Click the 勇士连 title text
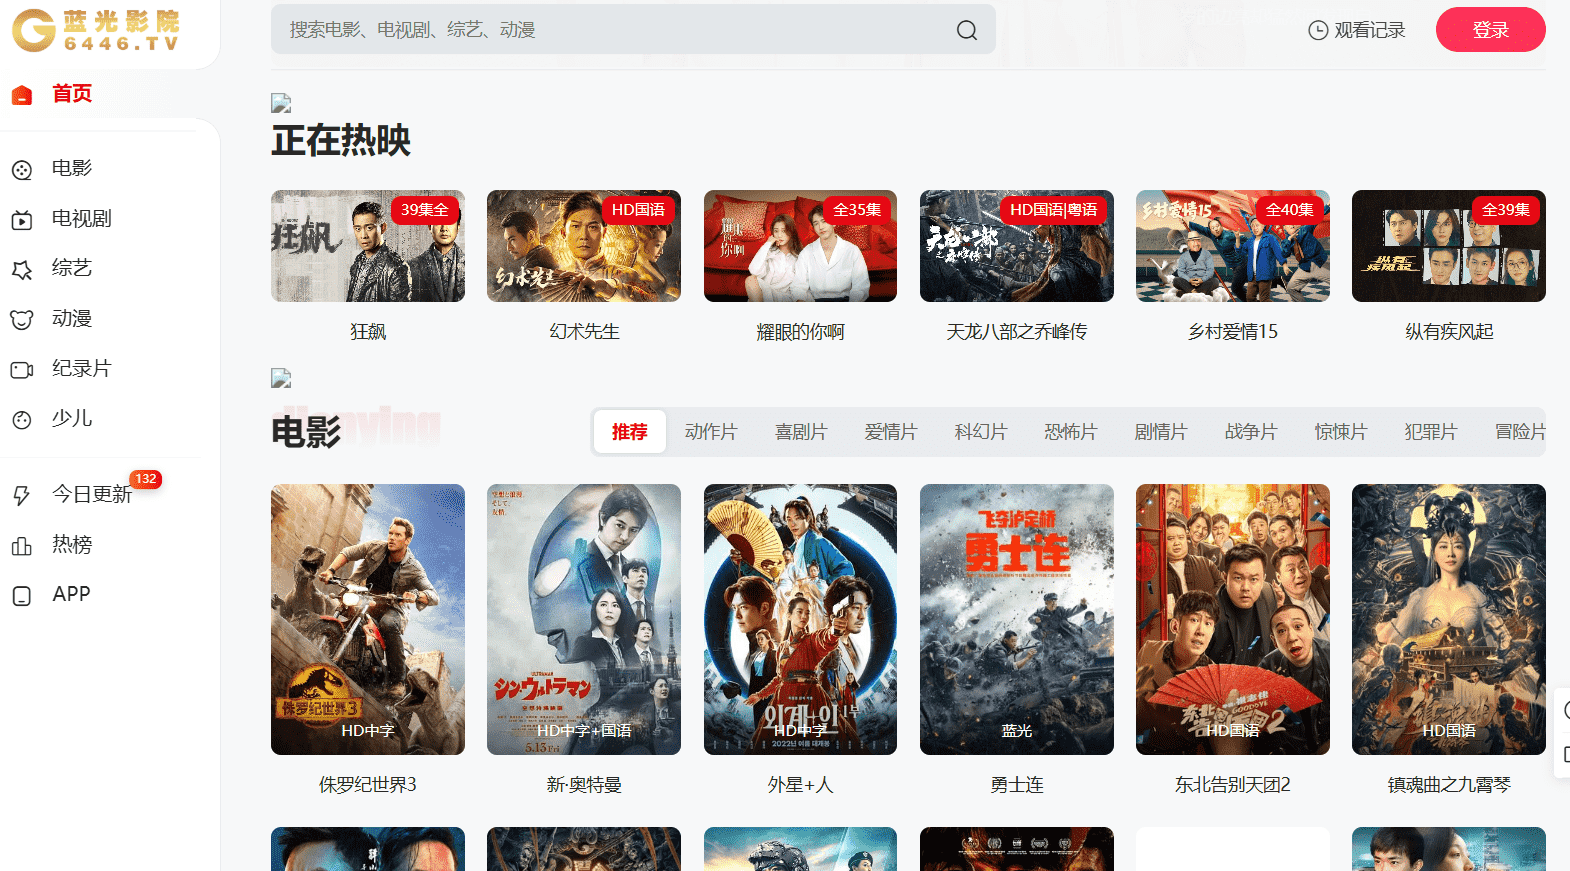1570x871 pixels. 1017,785
